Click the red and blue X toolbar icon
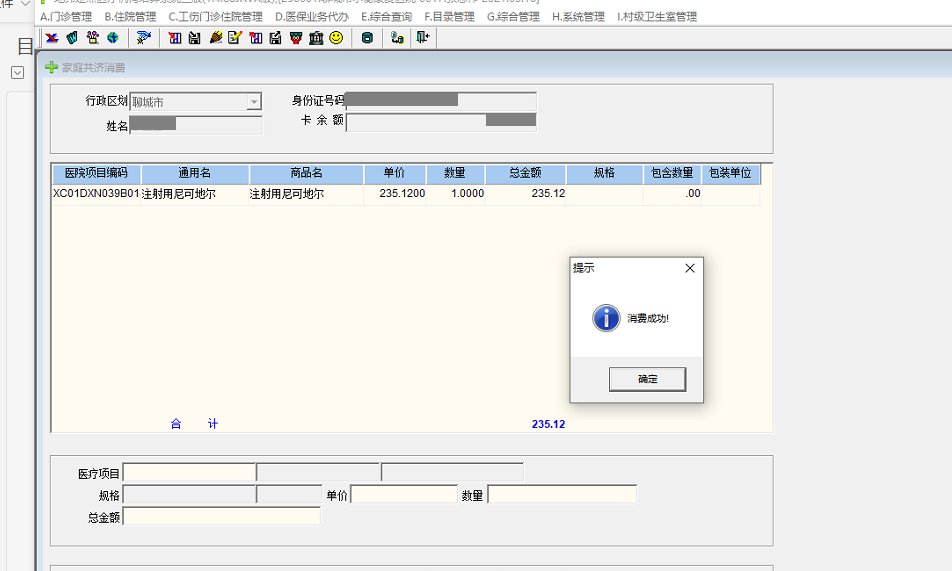Viewport: 952px width, 571px height. click(51, 38)
